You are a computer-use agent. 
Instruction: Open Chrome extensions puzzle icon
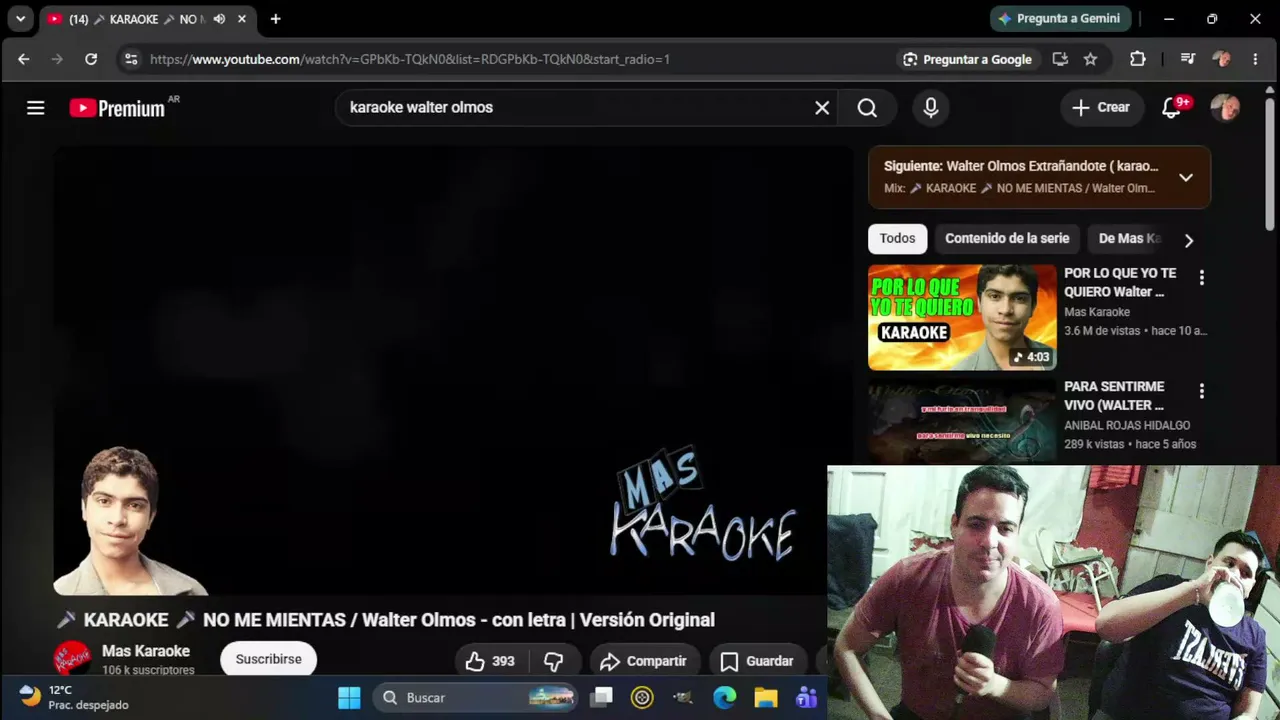pyautogui.click(x=1138, y=59)
